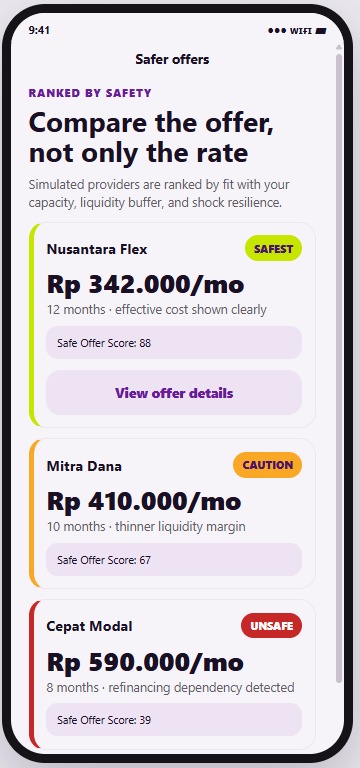Click the Rp 590.000/mo price

pos(145,662)
